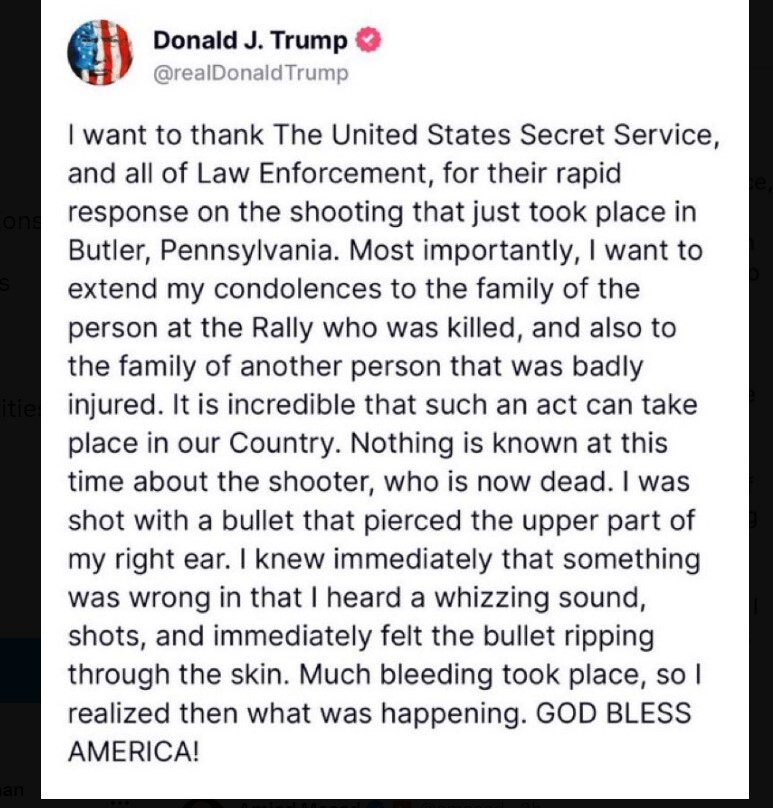This screenshot has height=808, width=773.
Task: Click the phrase "GOD BLESS AMERICA!"
Action: (380, 733)
